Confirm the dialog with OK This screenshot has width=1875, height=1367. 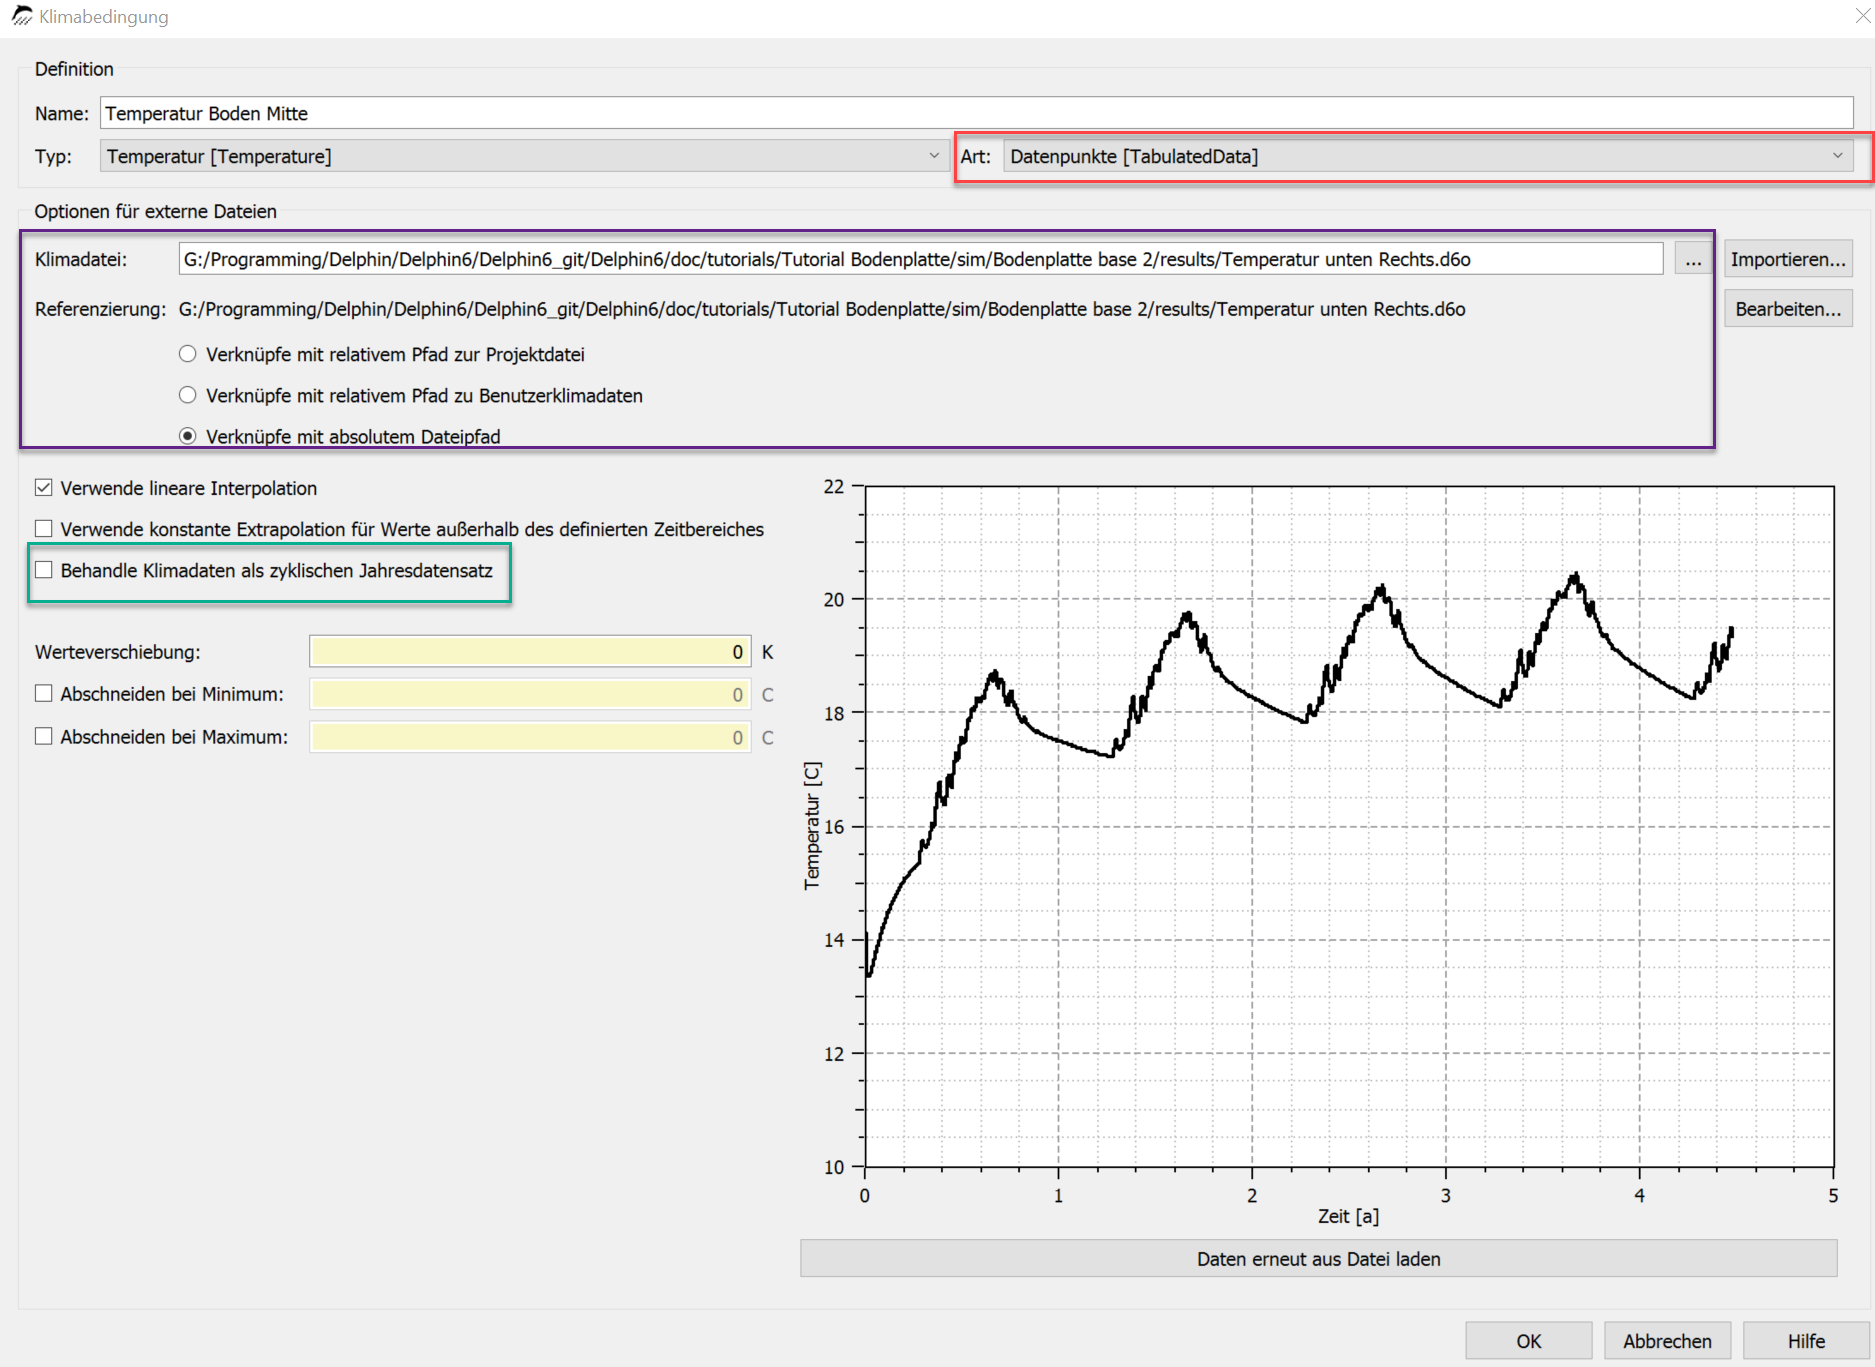click(1528, 1341)
